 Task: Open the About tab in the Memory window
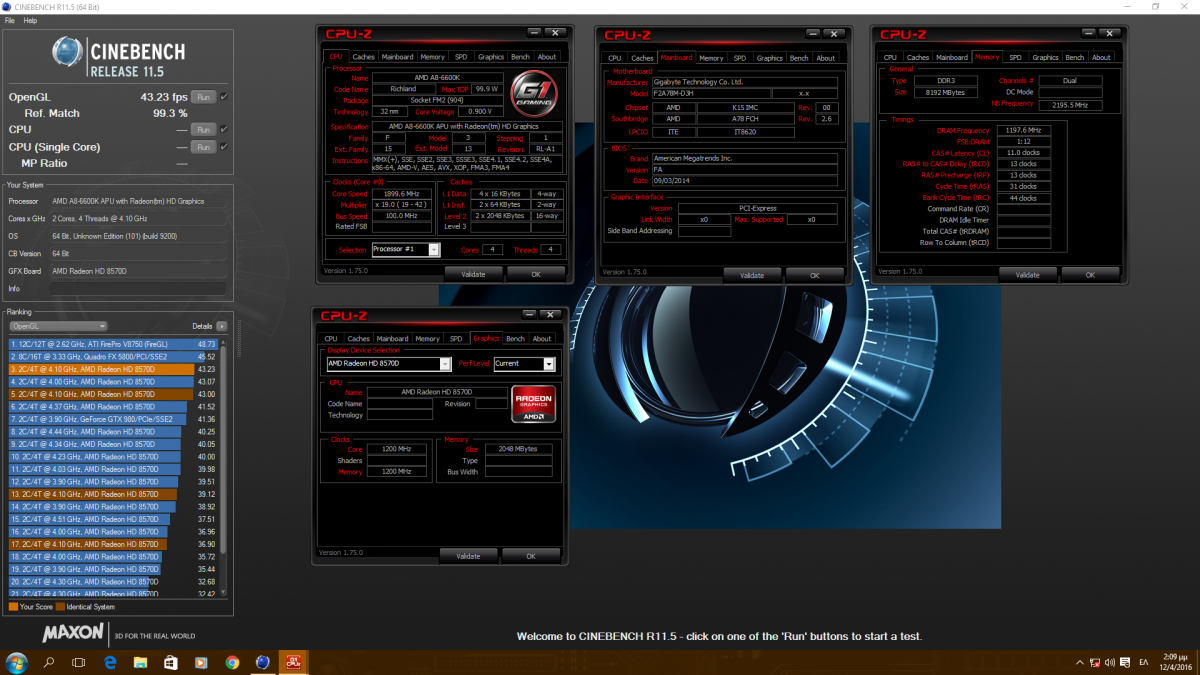[x=1101, y=57]
